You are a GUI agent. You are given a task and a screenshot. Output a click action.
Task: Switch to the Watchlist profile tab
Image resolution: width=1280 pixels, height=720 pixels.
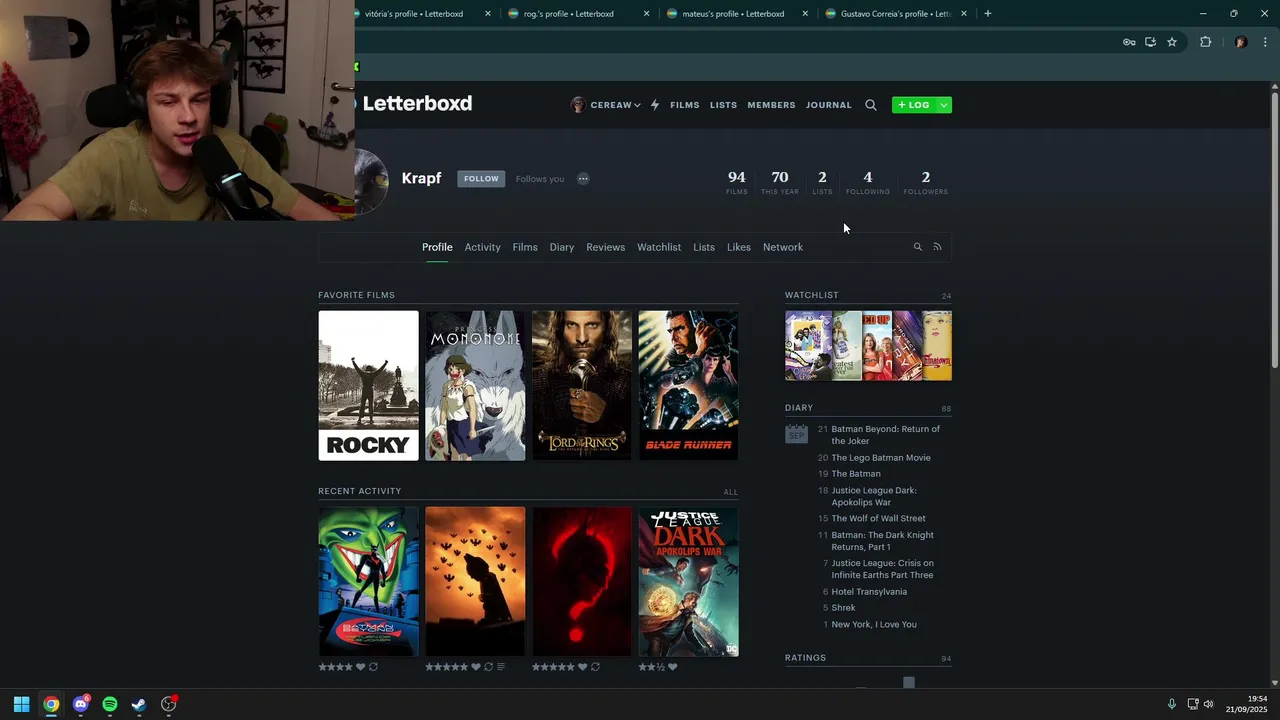point(659,247)
